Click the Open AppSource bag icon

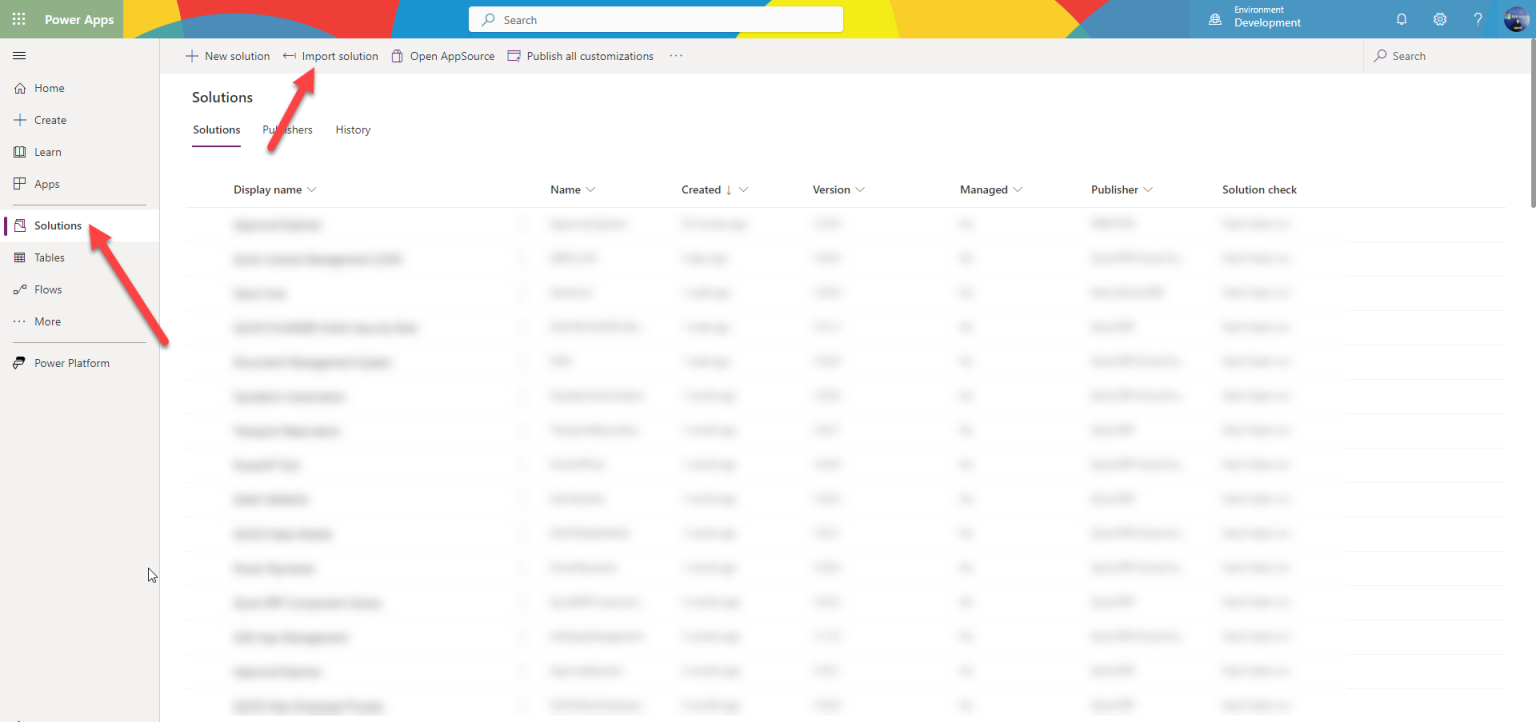397,56
